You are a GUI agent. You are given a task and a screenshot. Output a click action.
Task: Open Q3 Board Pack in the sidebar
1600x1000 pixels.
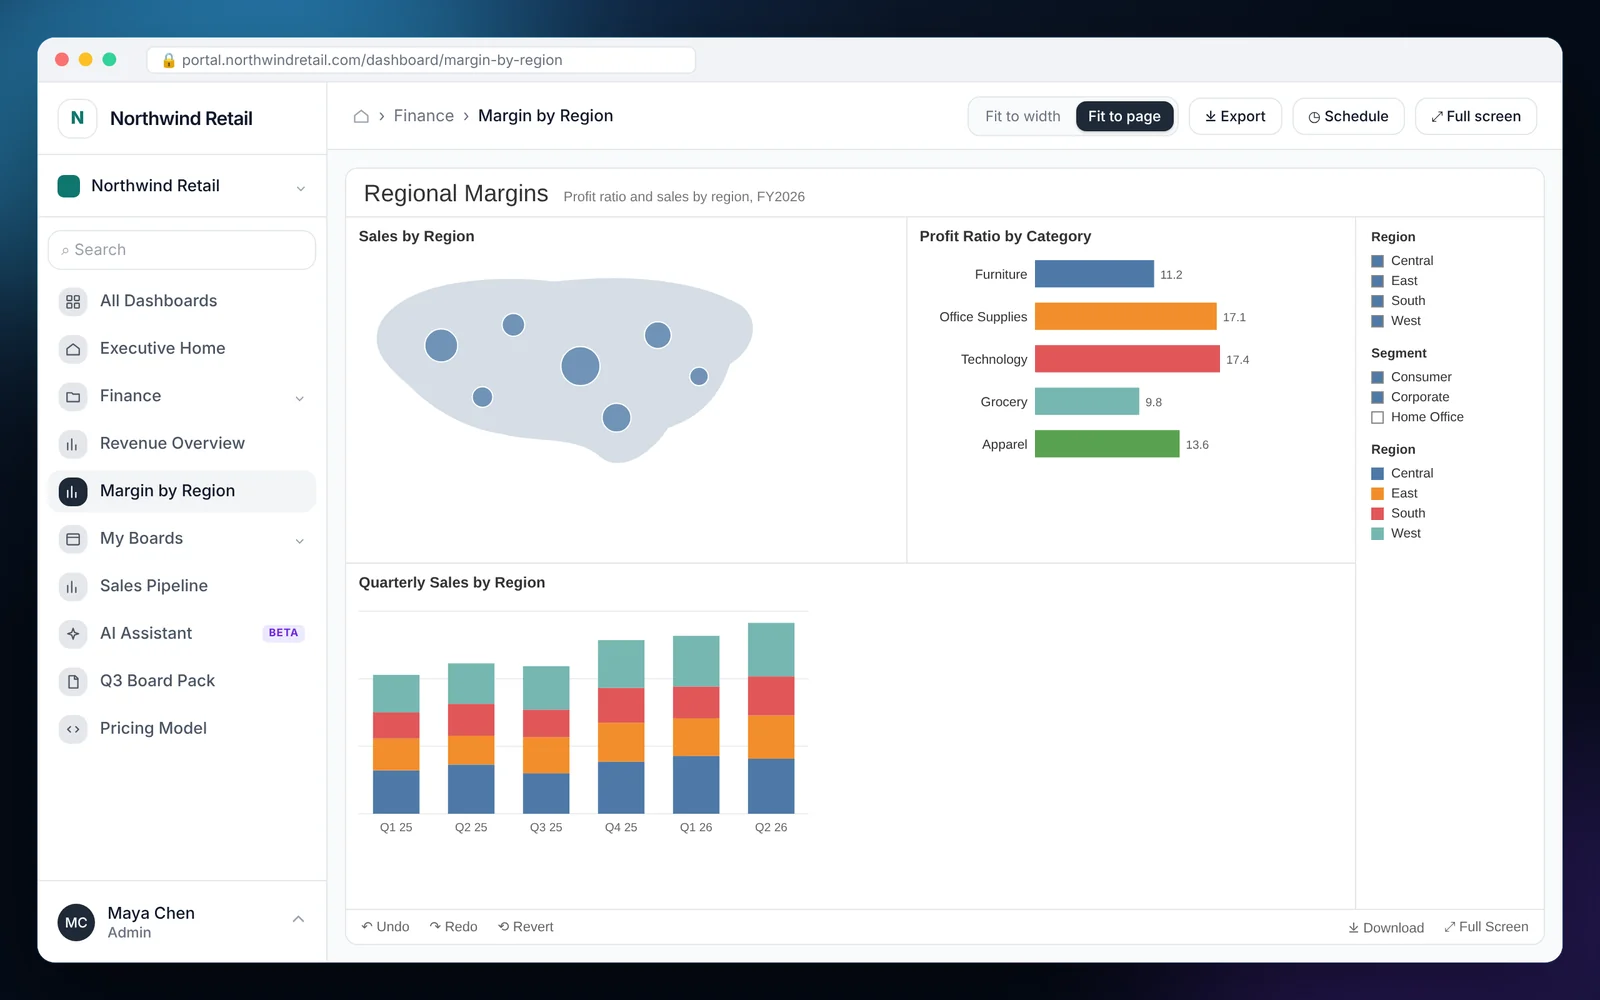(182, 681)
